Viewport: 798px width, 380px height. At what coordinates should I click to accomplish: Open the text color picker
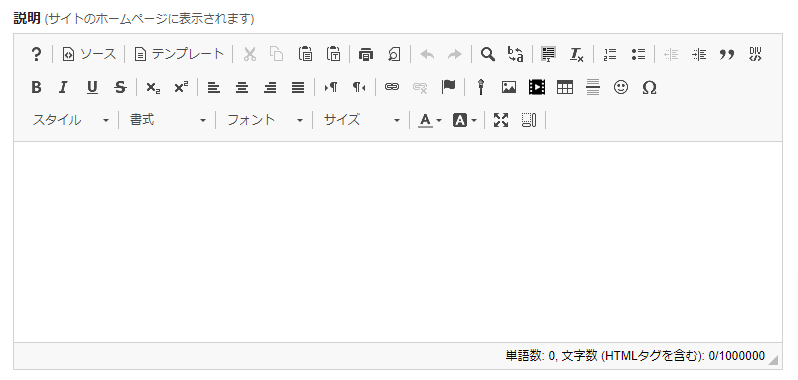point(430,120)
